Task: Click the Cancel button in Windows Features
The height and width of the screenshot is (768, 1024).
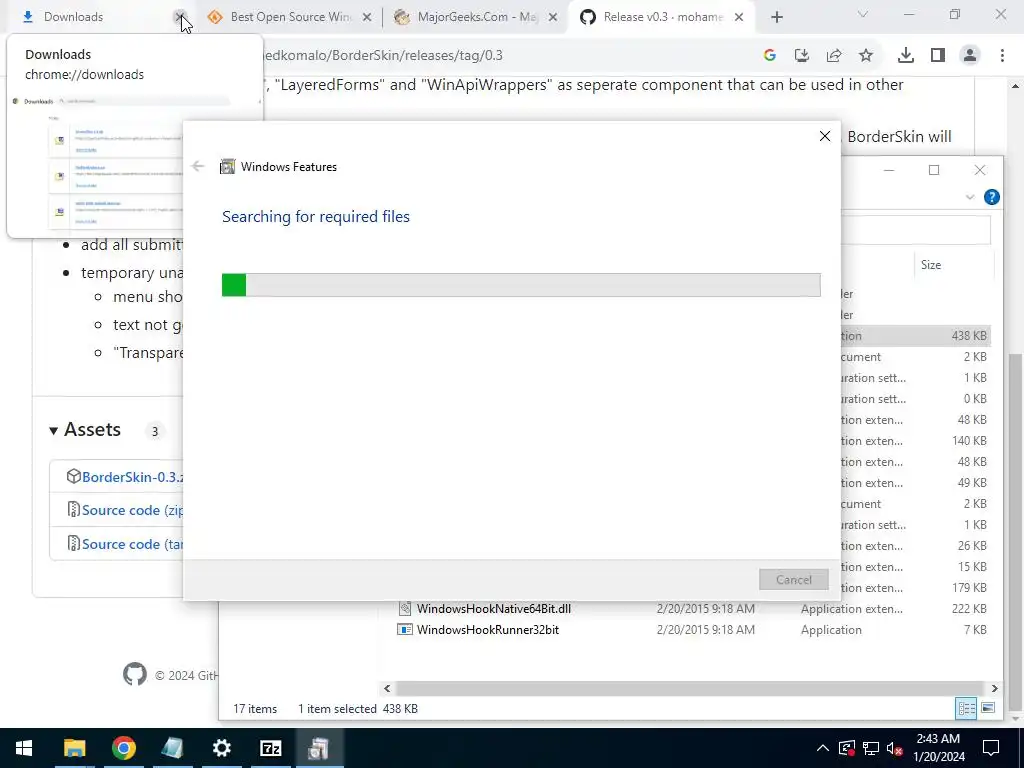Action: click(793, 580)
